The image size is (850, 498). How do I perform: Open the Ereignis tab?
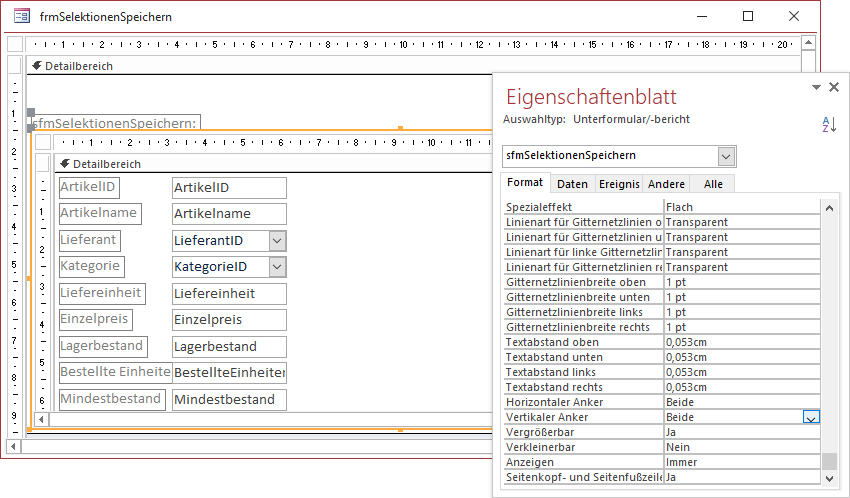point(619,184)
